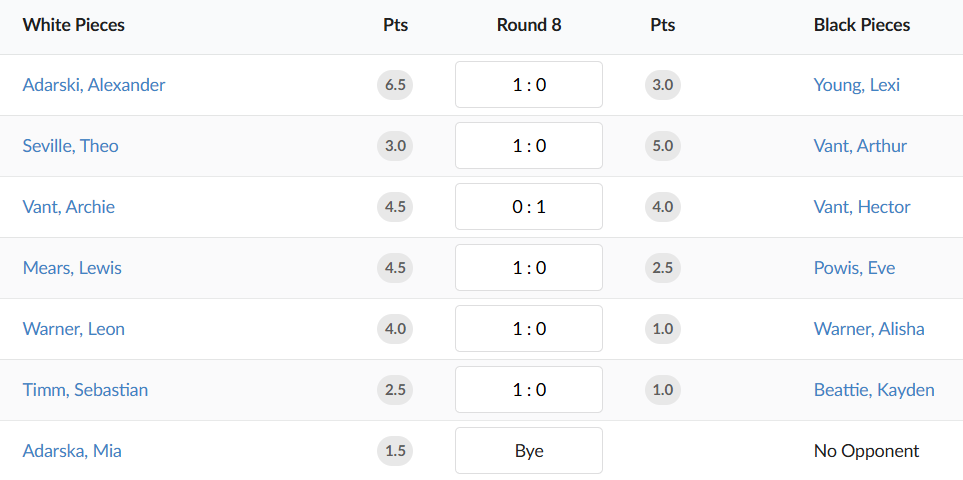Open Warner, Leon player page
The height and width of the screenshot is (480, 963).
(73, 329)
